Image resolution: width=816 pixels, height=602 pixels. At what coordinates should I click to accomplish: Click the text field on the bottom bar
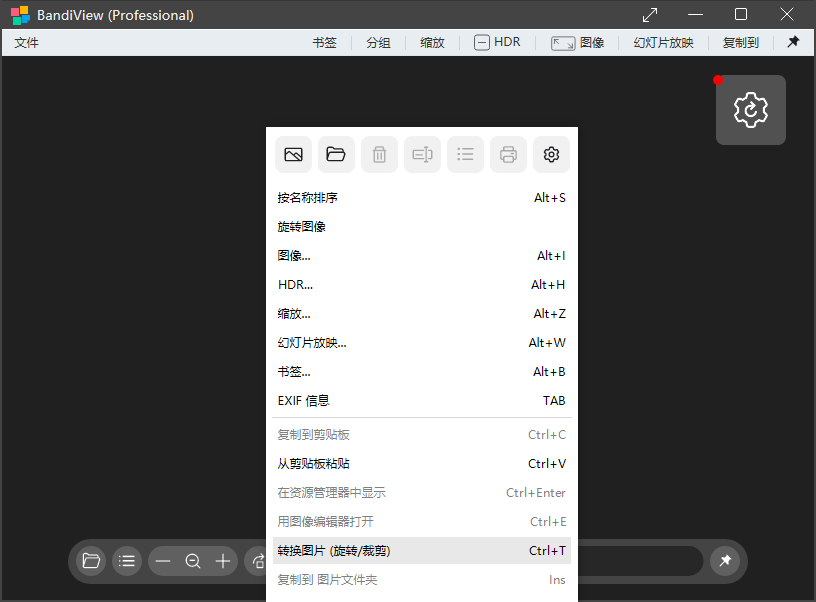click(x=640, y=561)
